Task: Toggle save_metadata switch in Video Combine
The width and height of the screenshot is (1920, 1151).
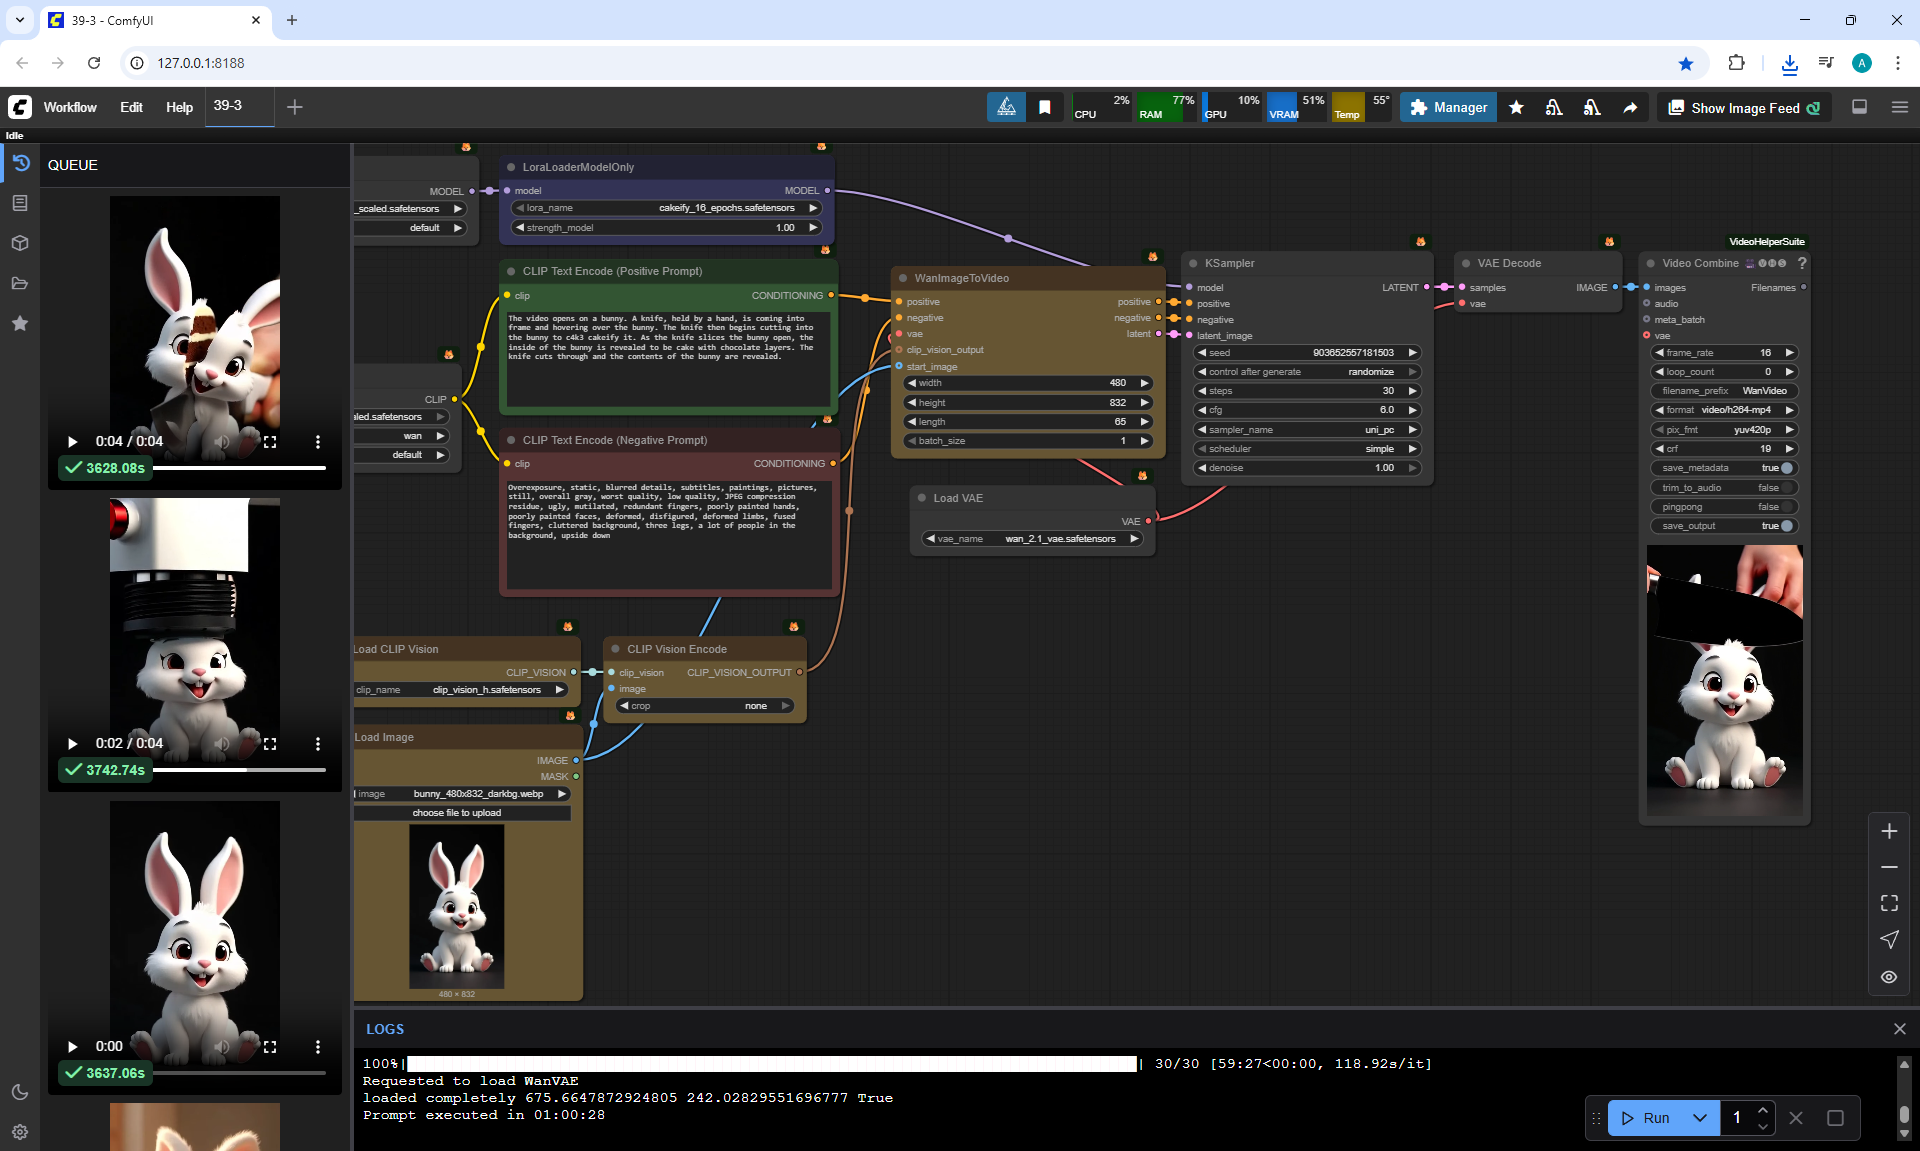Action: pyautogui.click(x=1786, y=468)
